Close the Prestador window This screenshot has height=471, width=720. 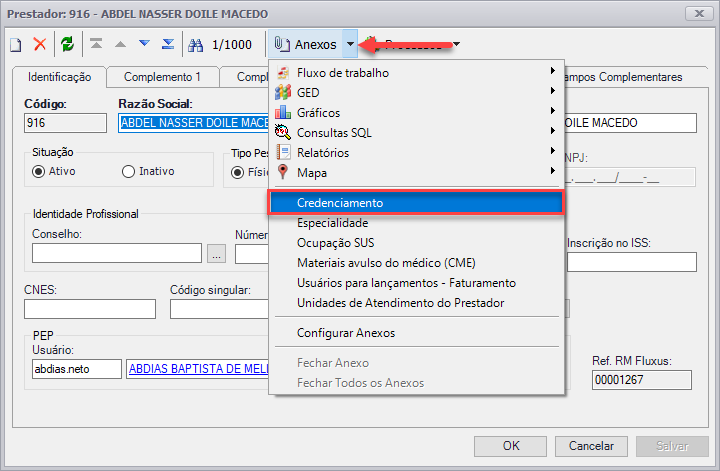(699, 14)
